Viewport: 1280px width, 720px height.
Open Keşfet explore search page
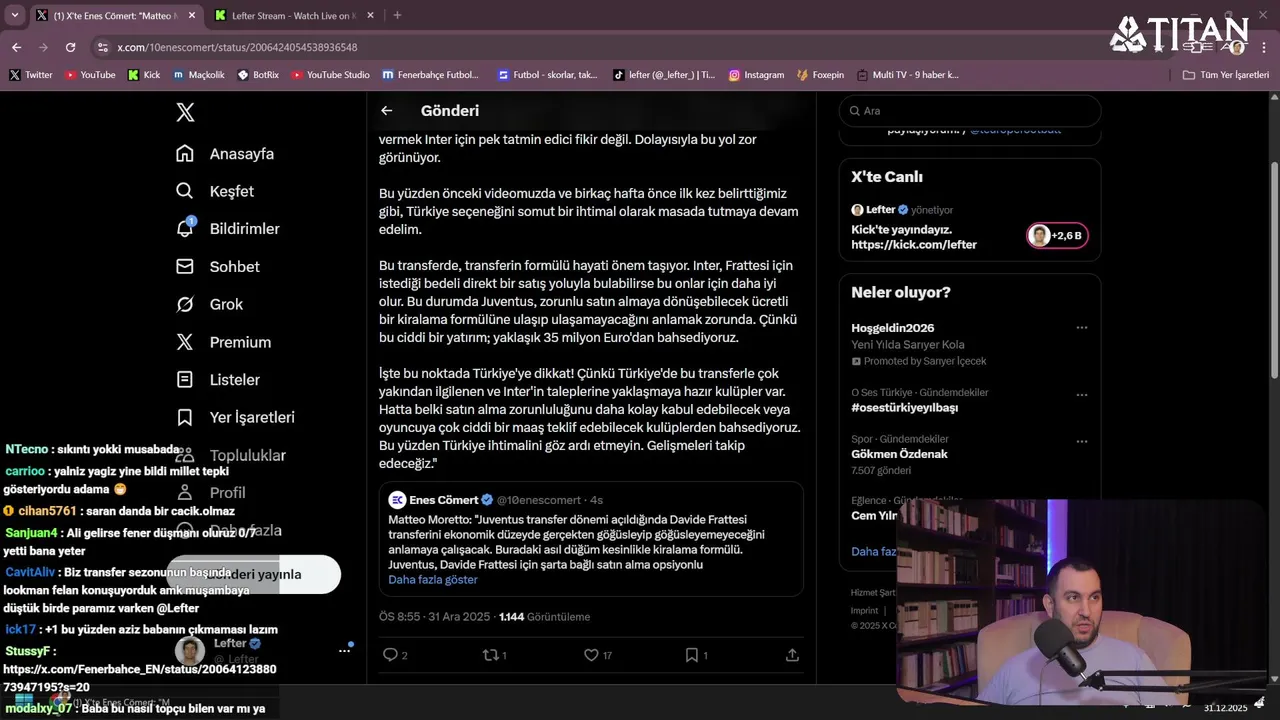coord(215,191)
